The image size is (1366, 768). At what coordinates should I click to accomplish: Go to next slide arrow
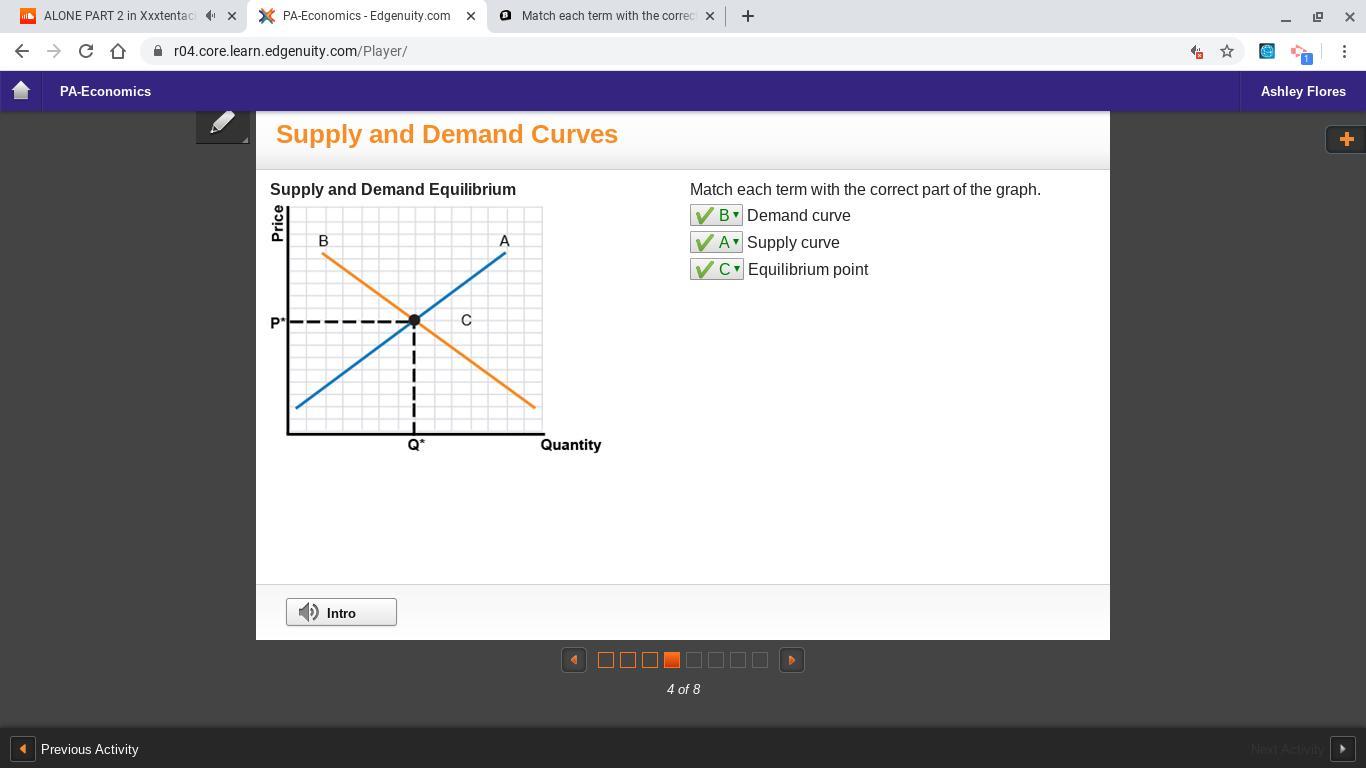pyautogui.click(x=792, y=660)
